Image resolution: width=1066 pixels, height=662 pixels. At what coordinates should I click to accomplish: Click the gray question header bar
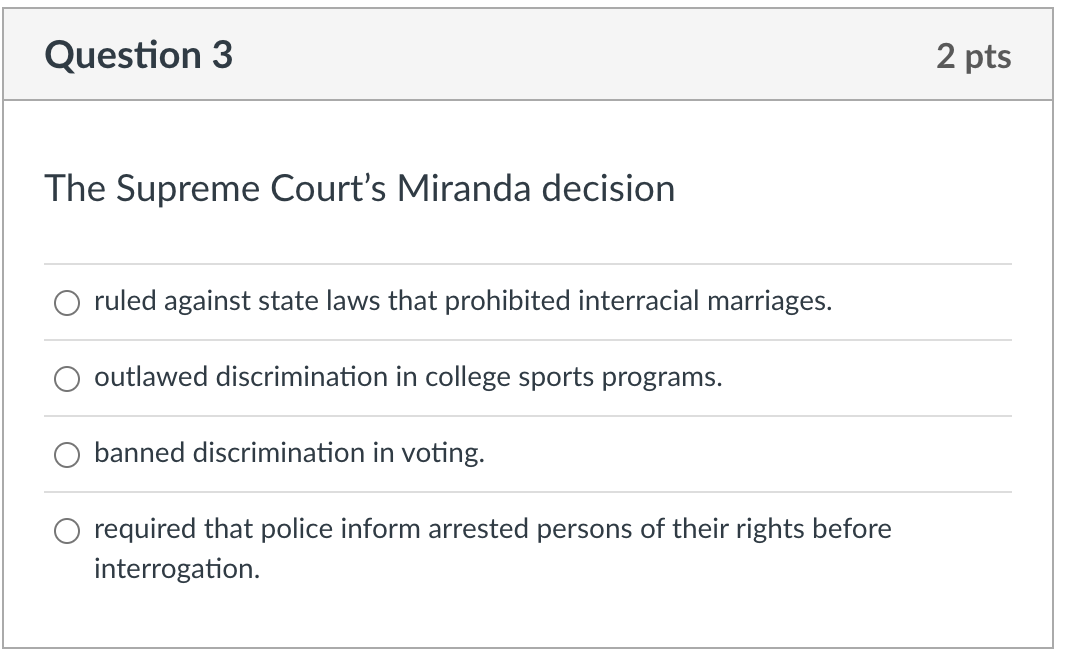pyautogui.click(x=528, y=54)
